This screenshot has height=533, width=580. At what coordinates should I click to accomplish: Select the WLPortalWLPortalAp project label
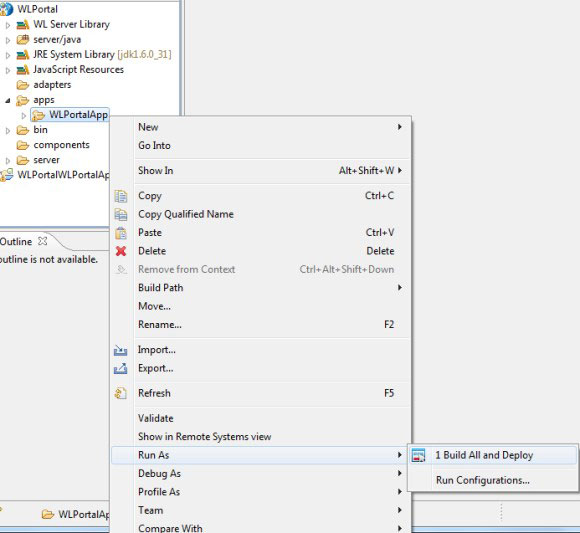coord(63,175)
